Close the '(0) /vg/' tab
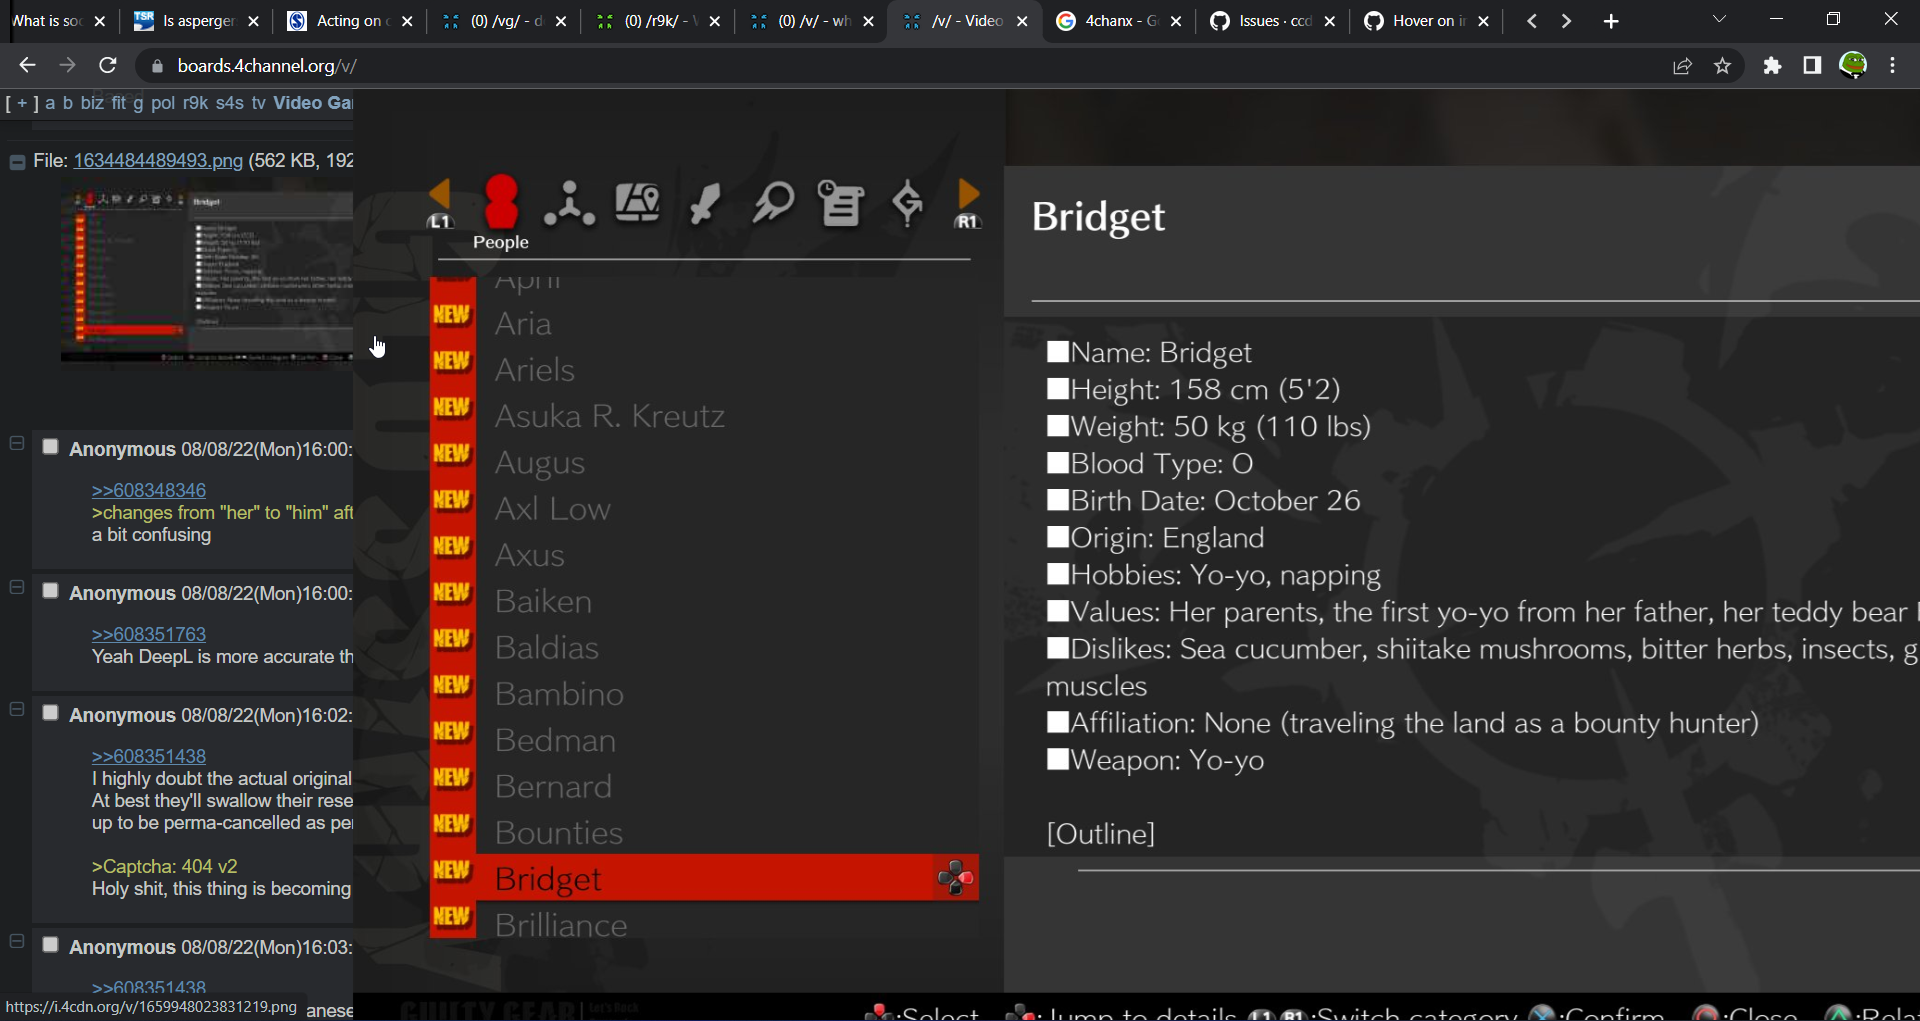The image size is (1920, 1021). 561,21
